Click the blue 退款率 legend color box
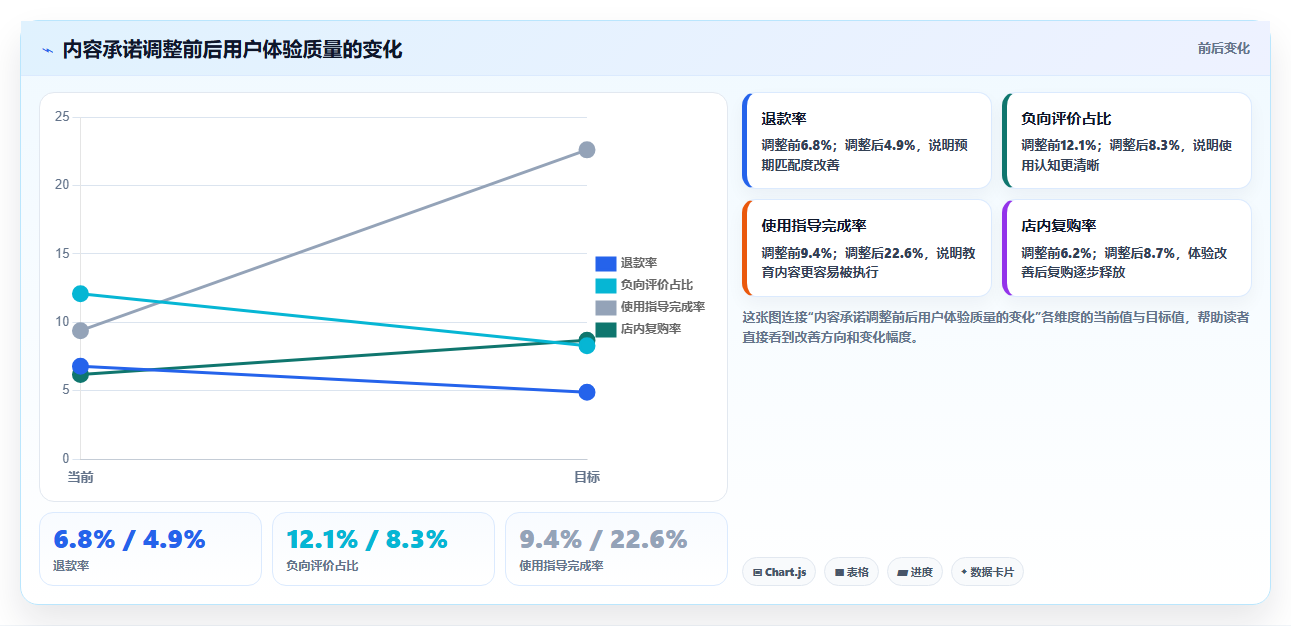1291x626 pixels. click(x=605, y=263)
